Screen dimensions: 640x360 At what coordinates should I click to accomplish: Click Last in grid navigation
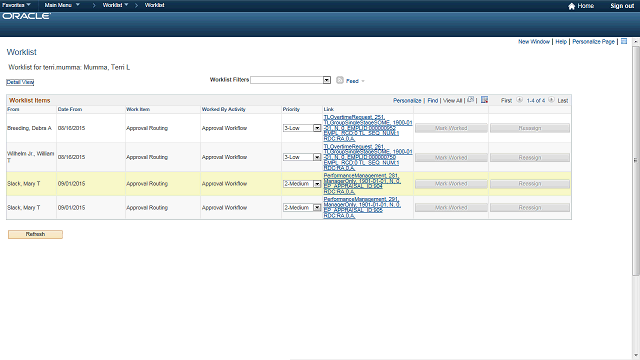563,100
